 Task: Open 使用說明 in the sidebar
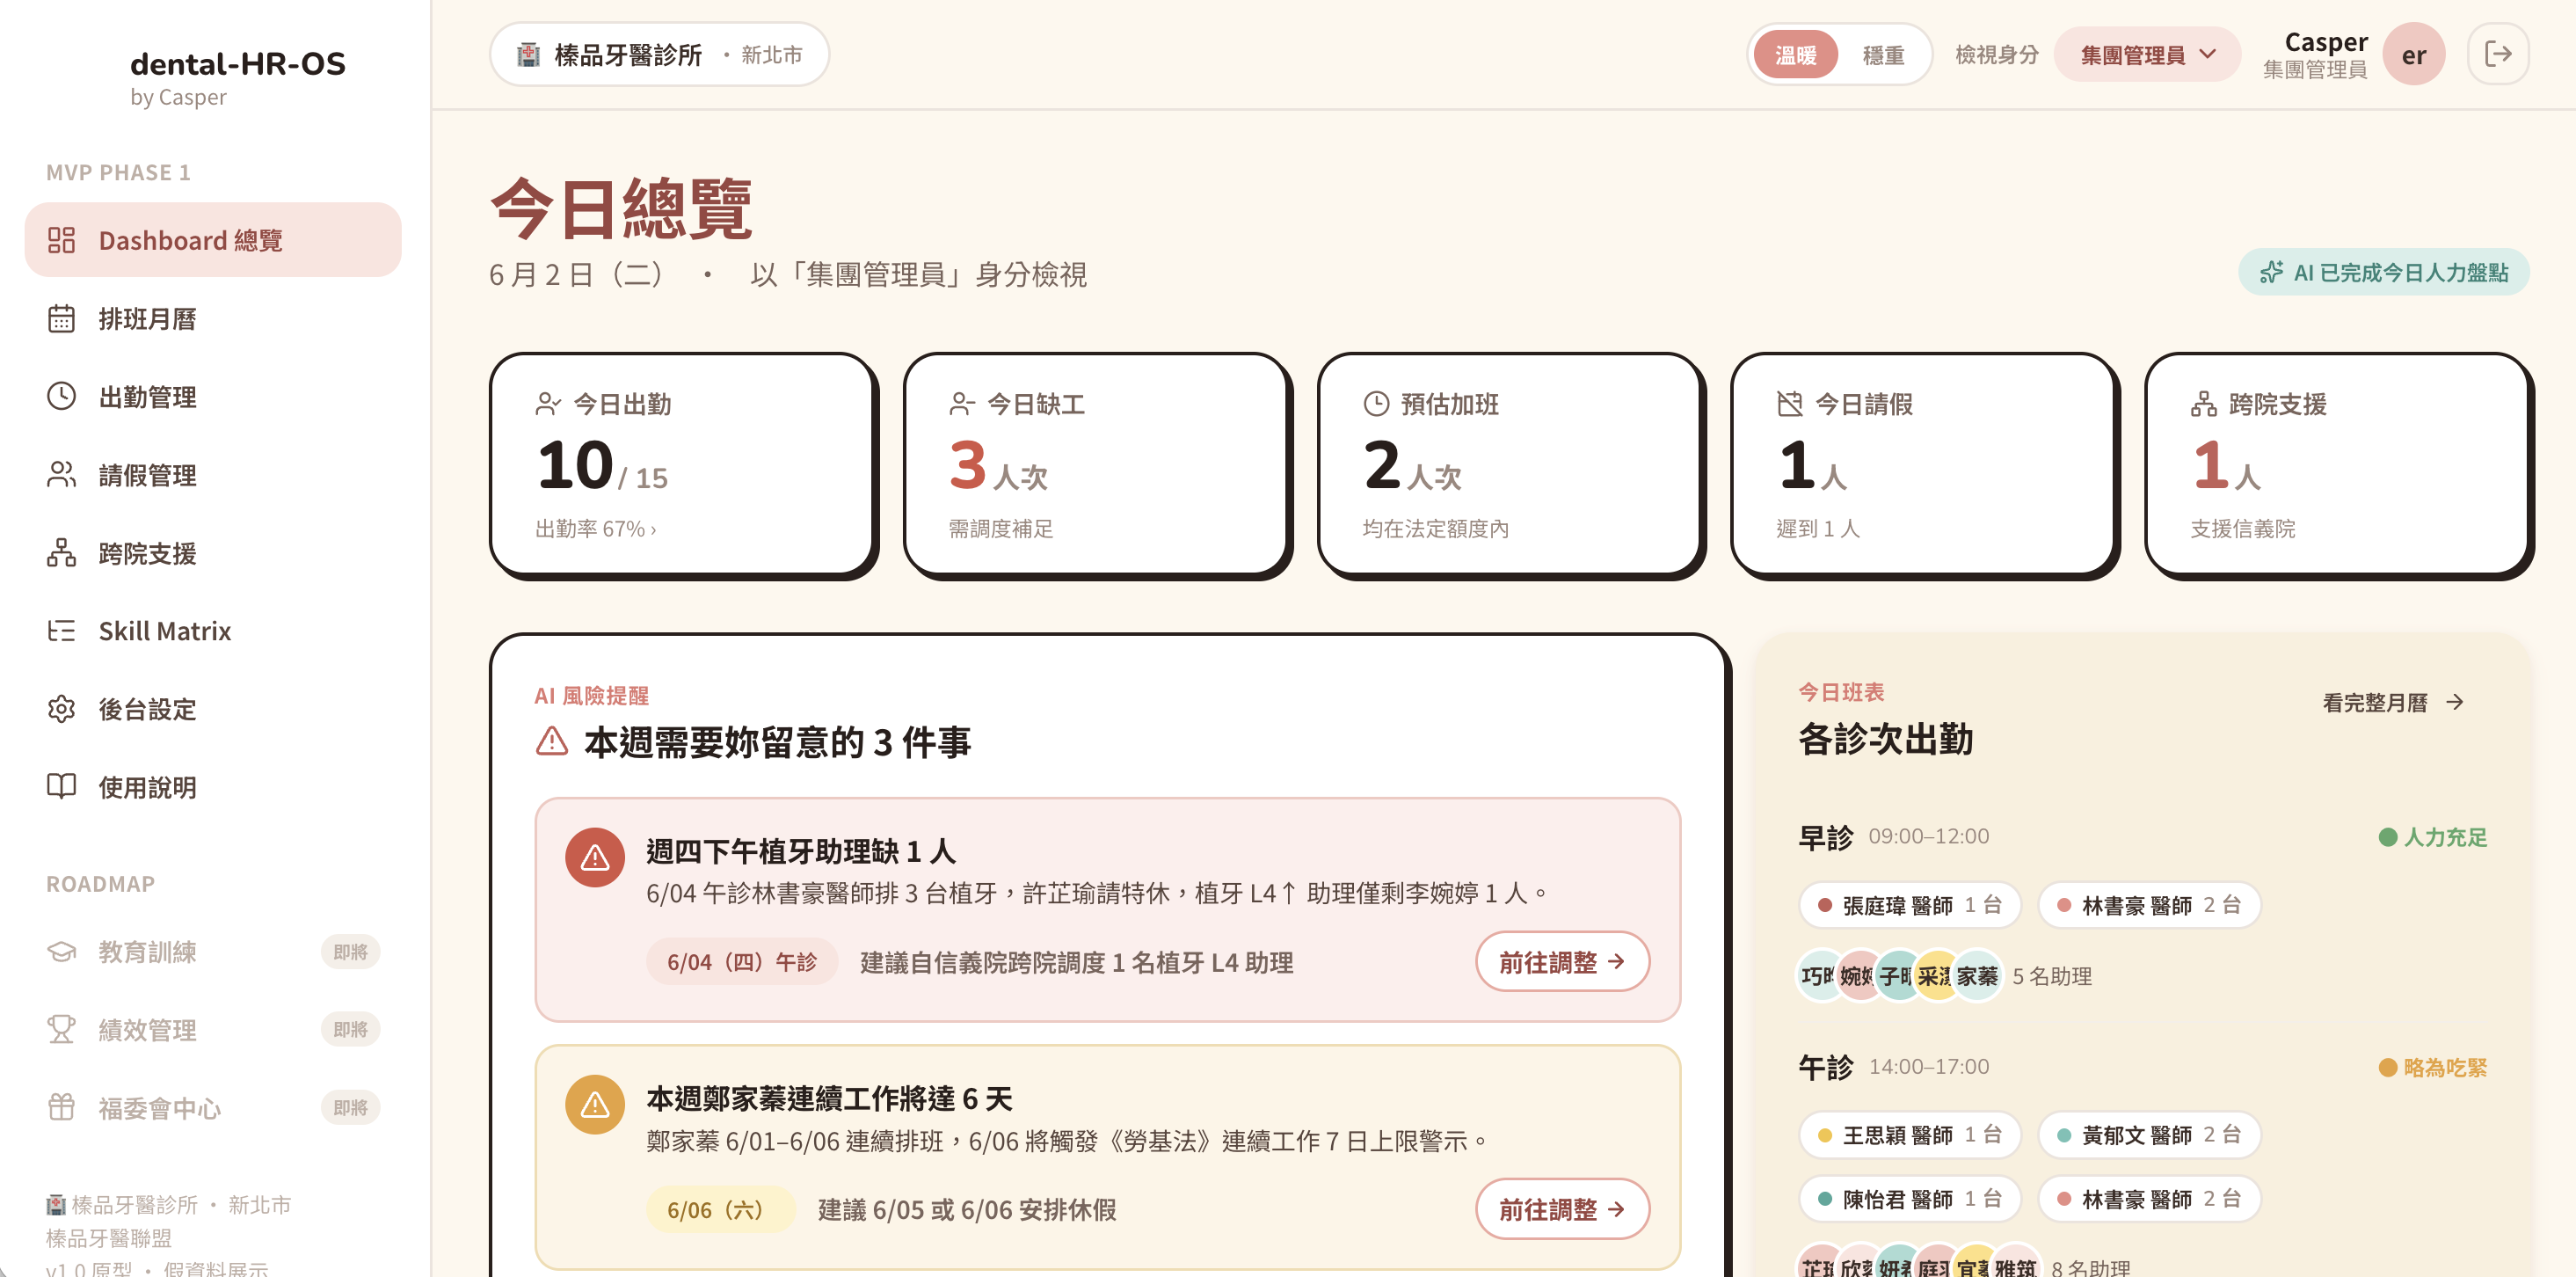tap(213, 787)
